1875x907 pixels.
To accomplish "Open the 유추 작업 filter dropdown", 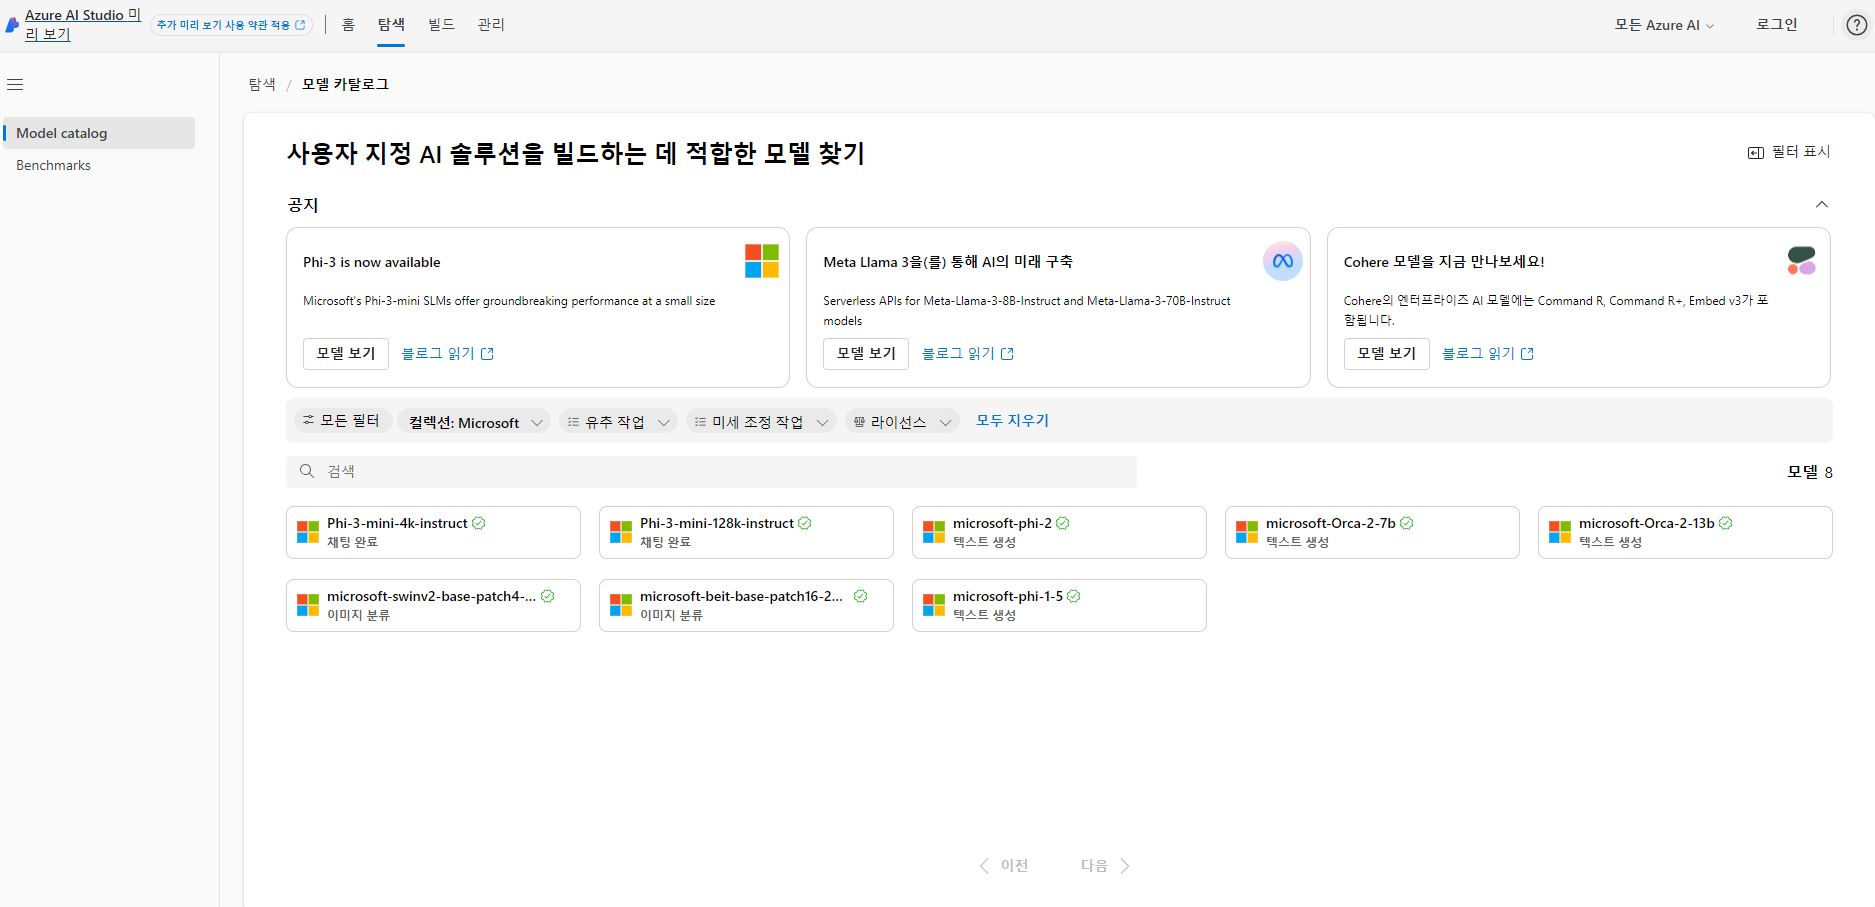I will pyautogui.click(x=617, y=422).
